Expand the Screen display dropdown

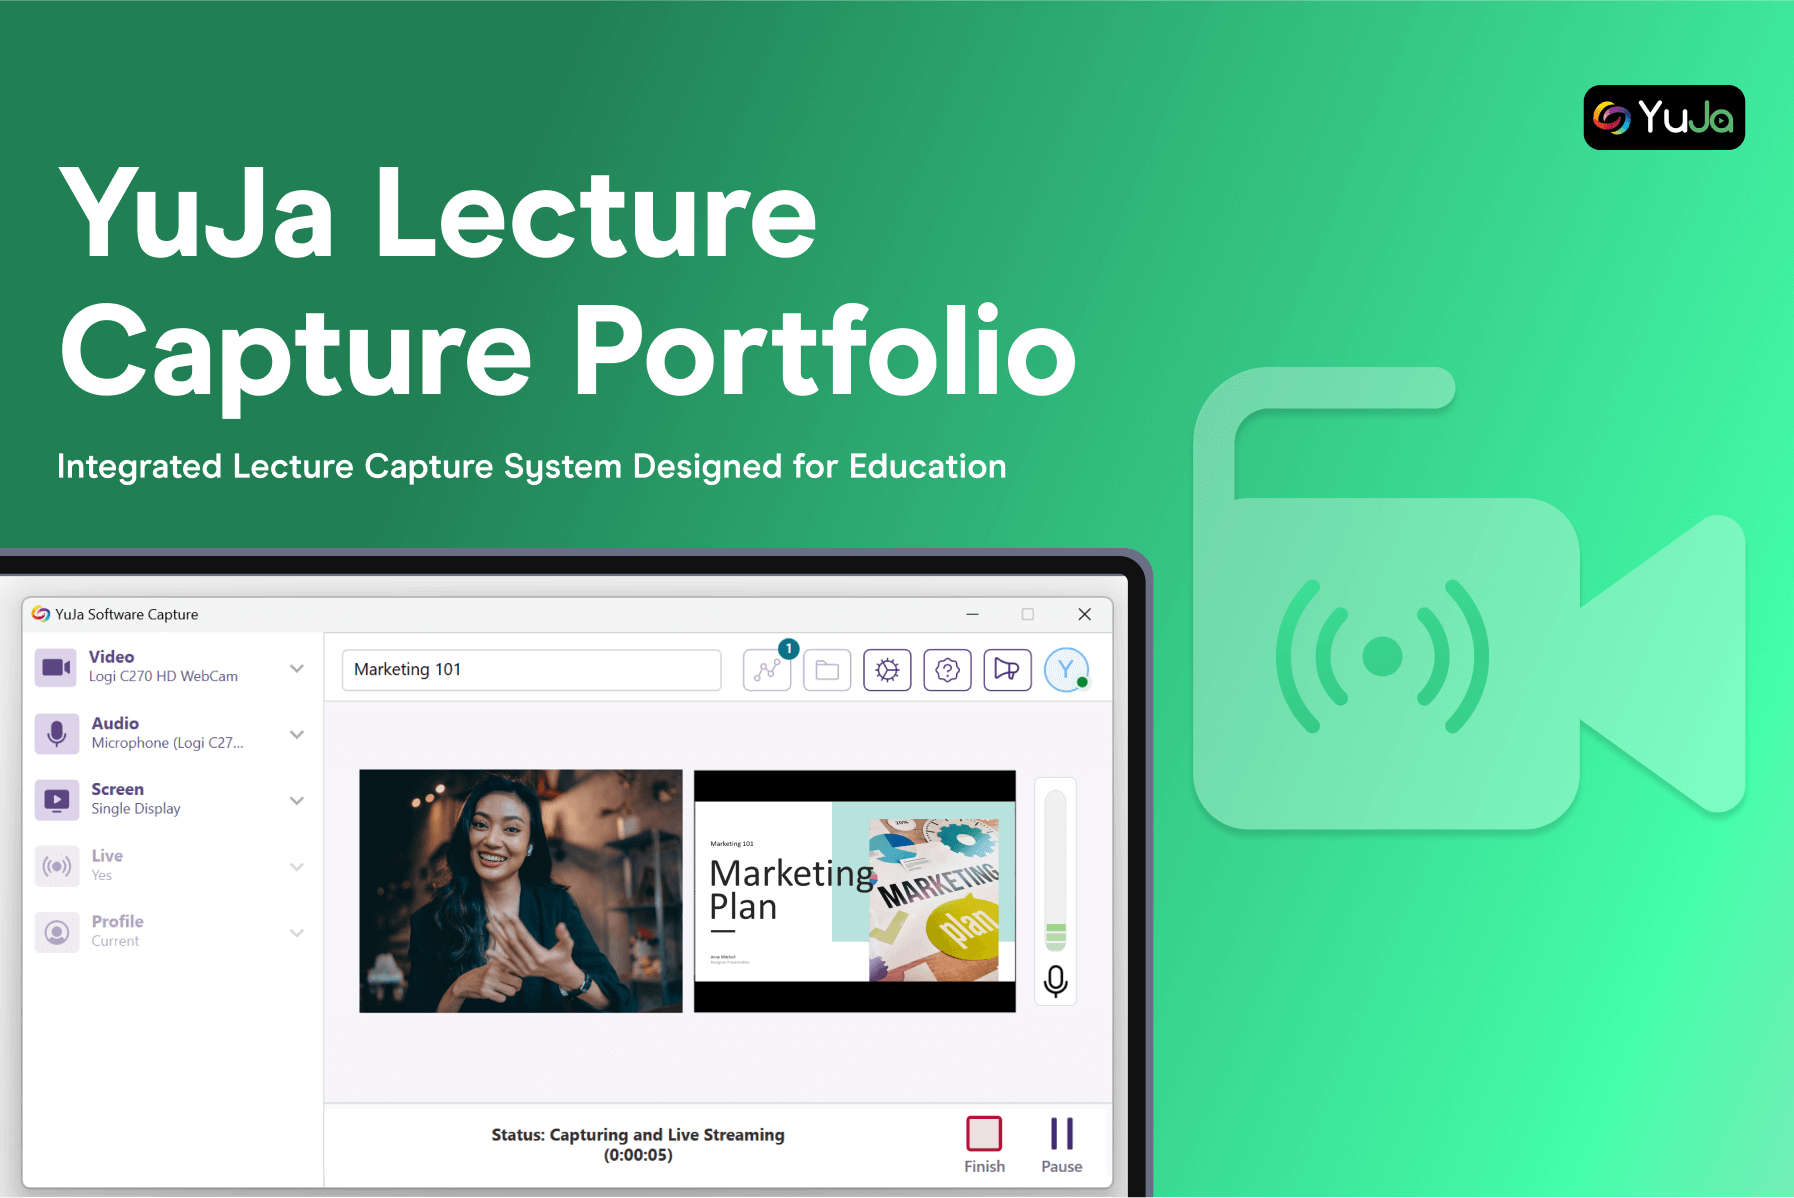click(297, 800)
